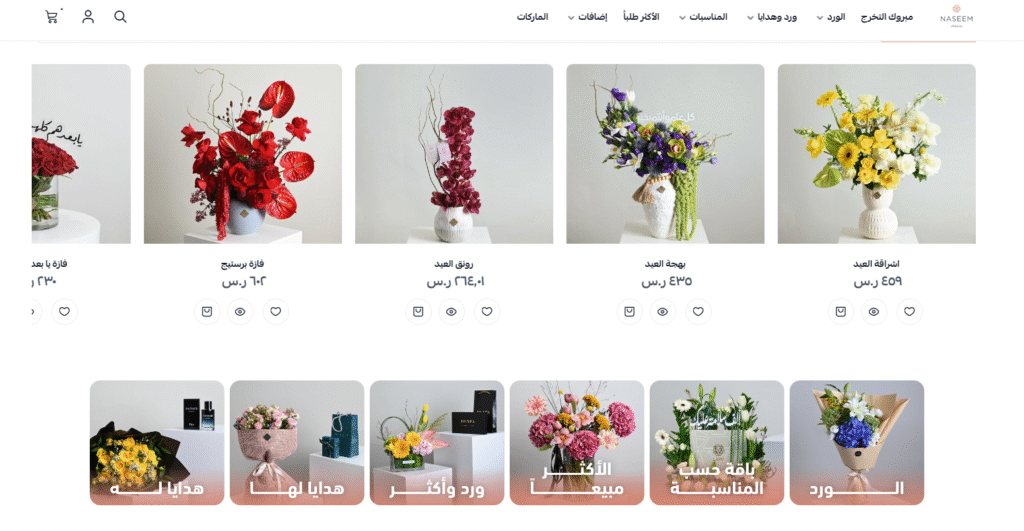
Task: Open the shopping cart icon
Action: pyautogui.click(x=52, y=17)
